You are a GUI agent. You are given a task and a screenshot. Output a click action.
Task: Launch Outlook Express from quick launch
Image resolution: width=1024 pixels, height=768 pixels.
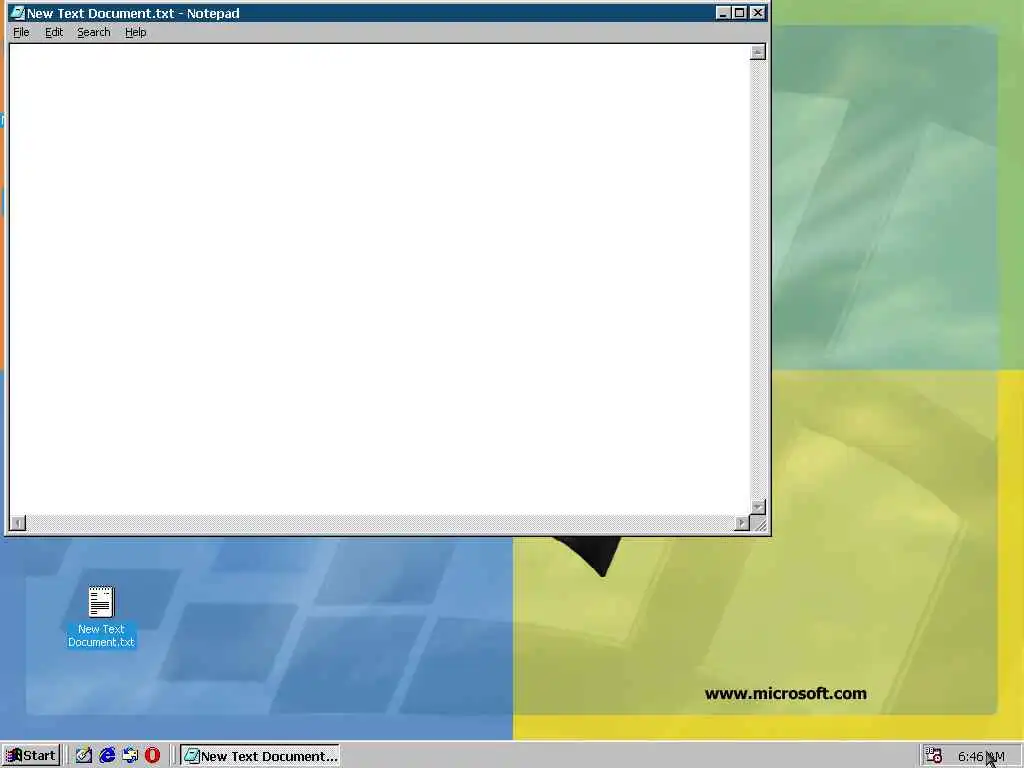(130, 756)
